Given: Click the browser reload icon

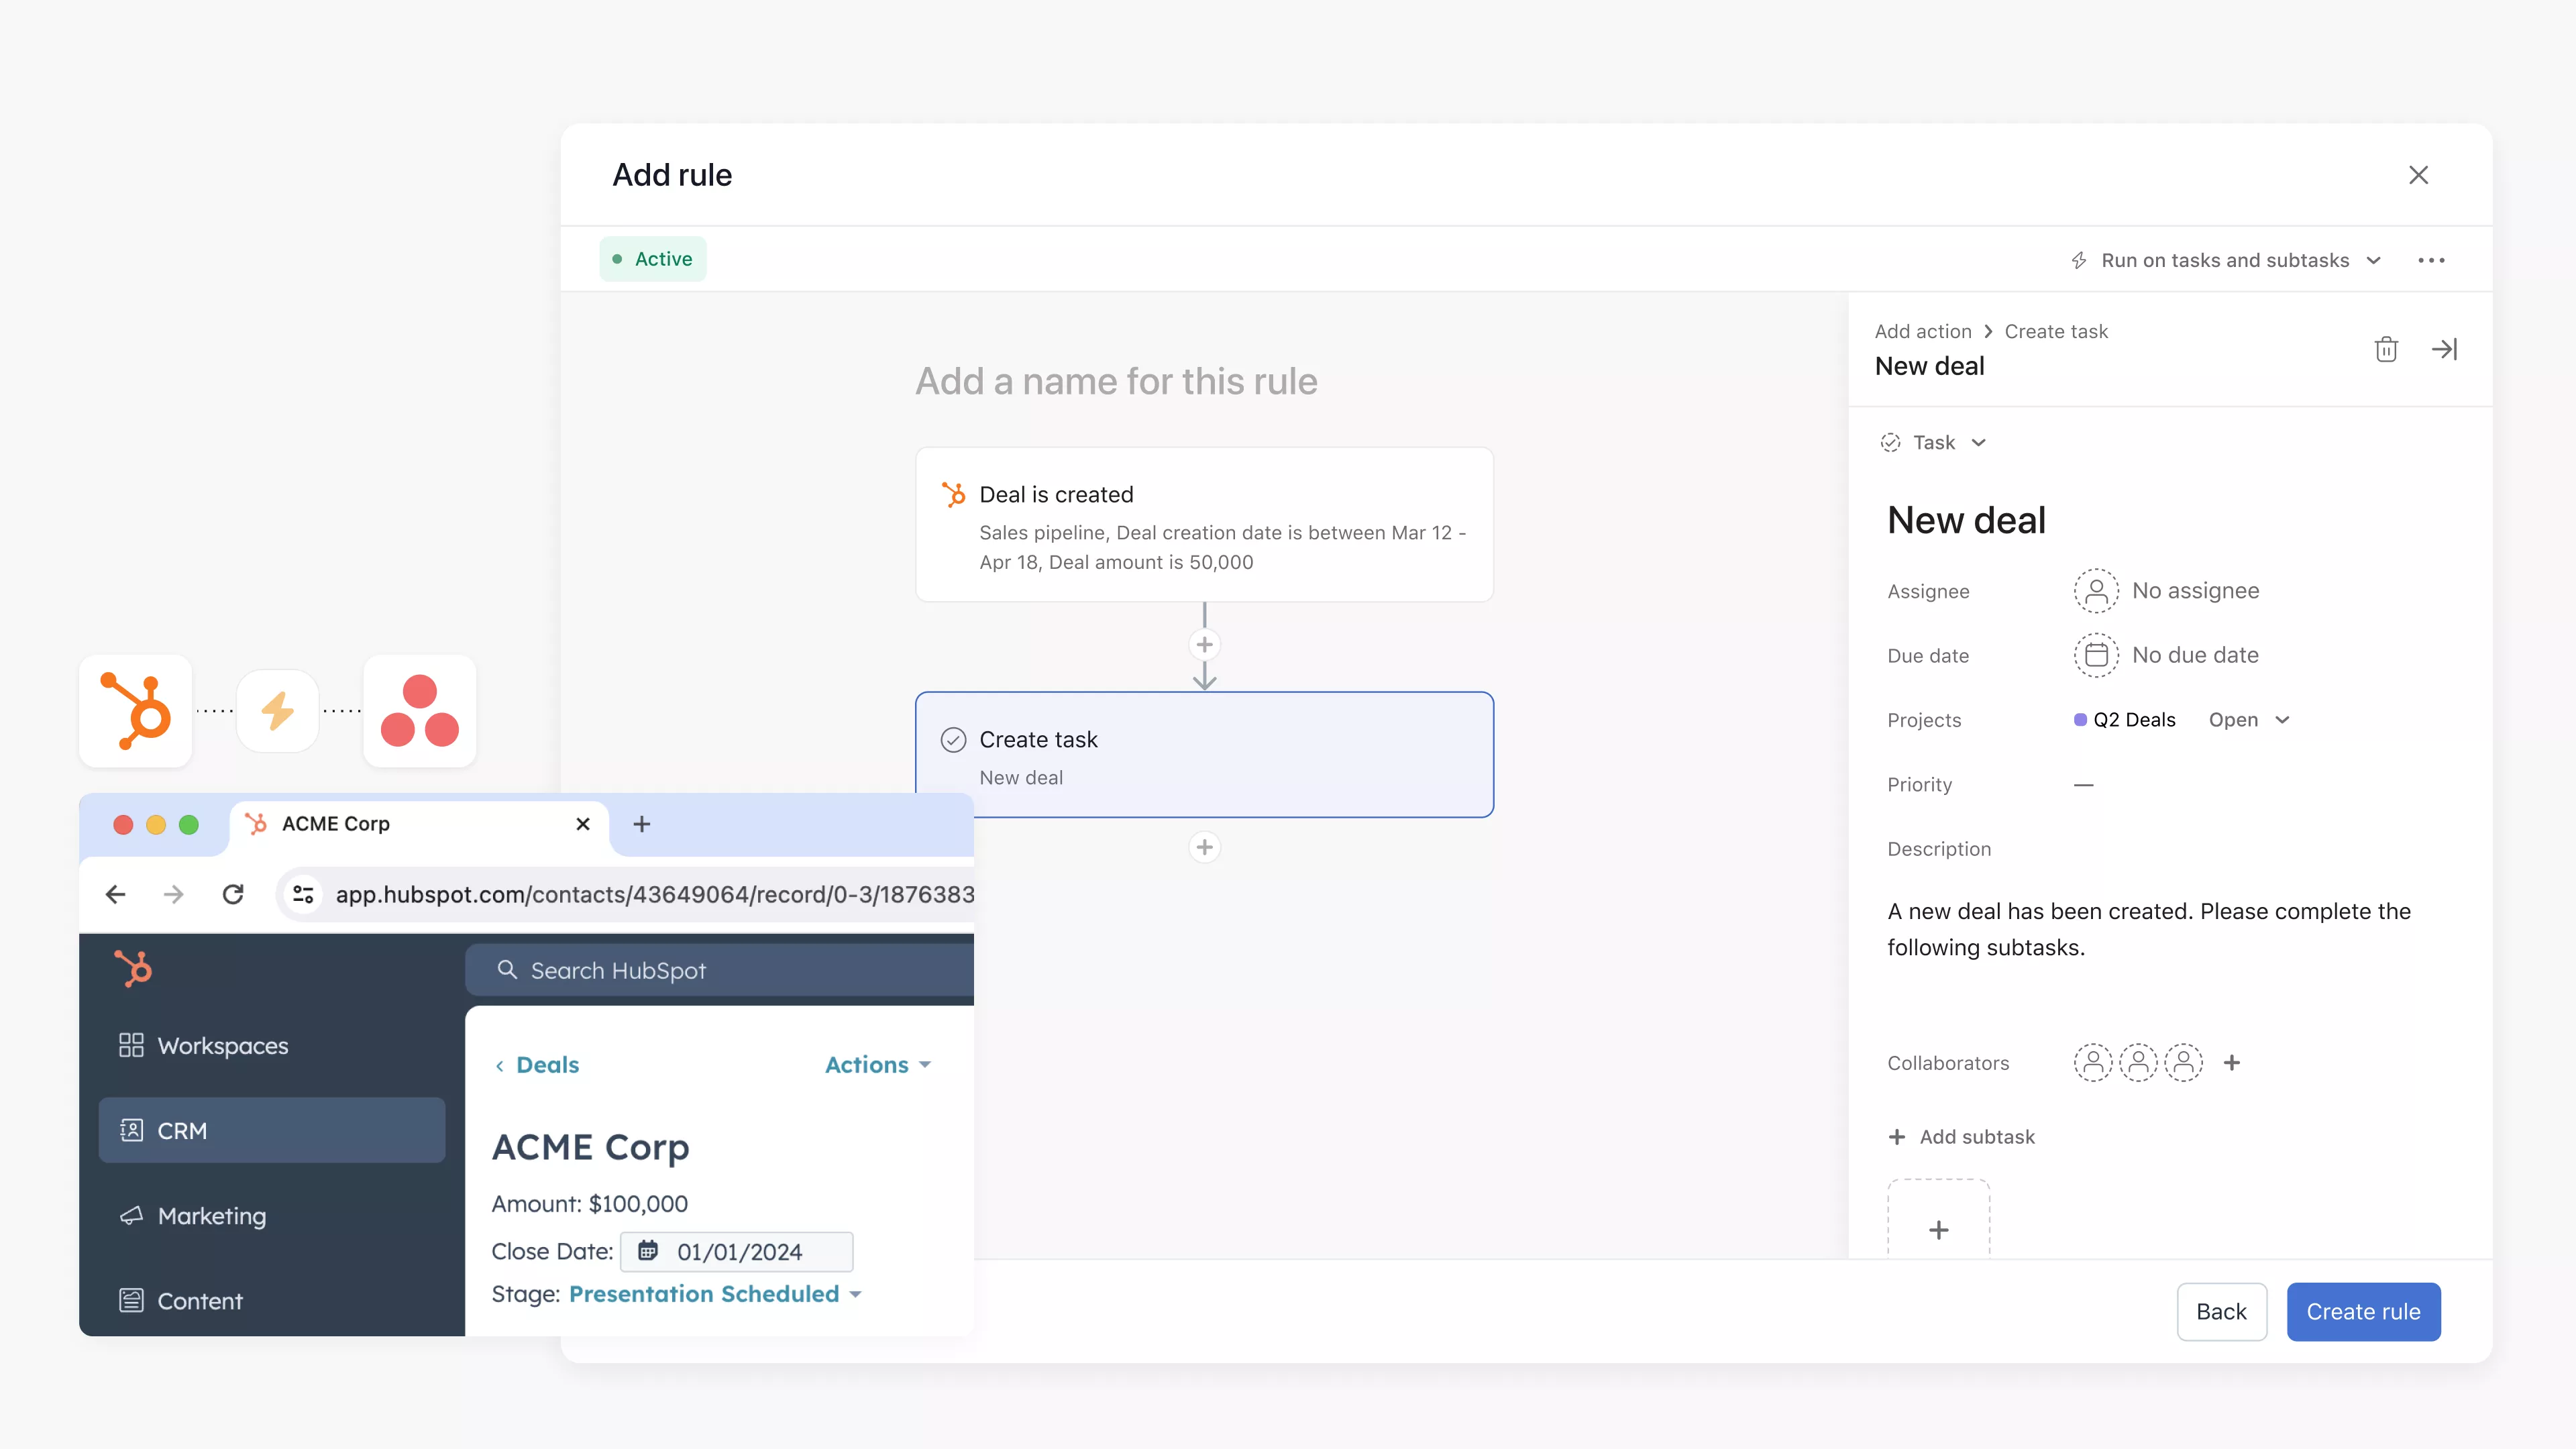Looking at the screenshot, I should click(233, 894).
